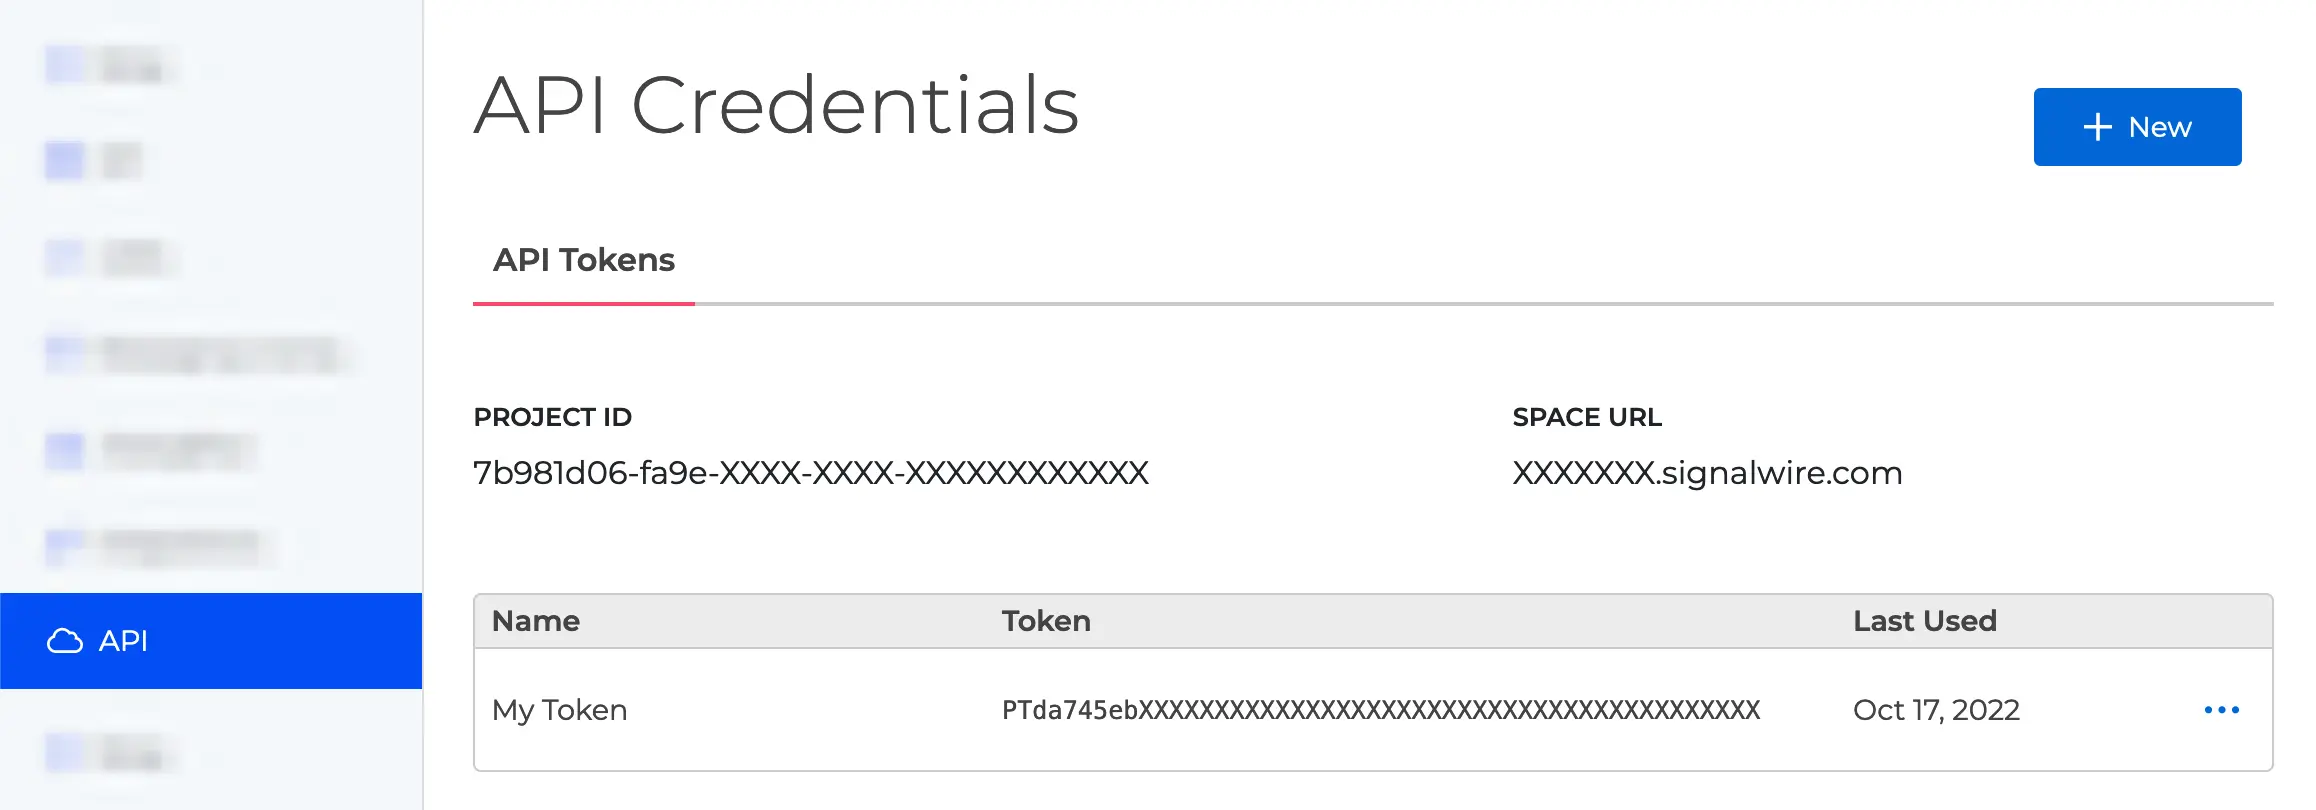Click the New button
Viewport: 2316px width, 810px height.
[x=2137, y=127]
